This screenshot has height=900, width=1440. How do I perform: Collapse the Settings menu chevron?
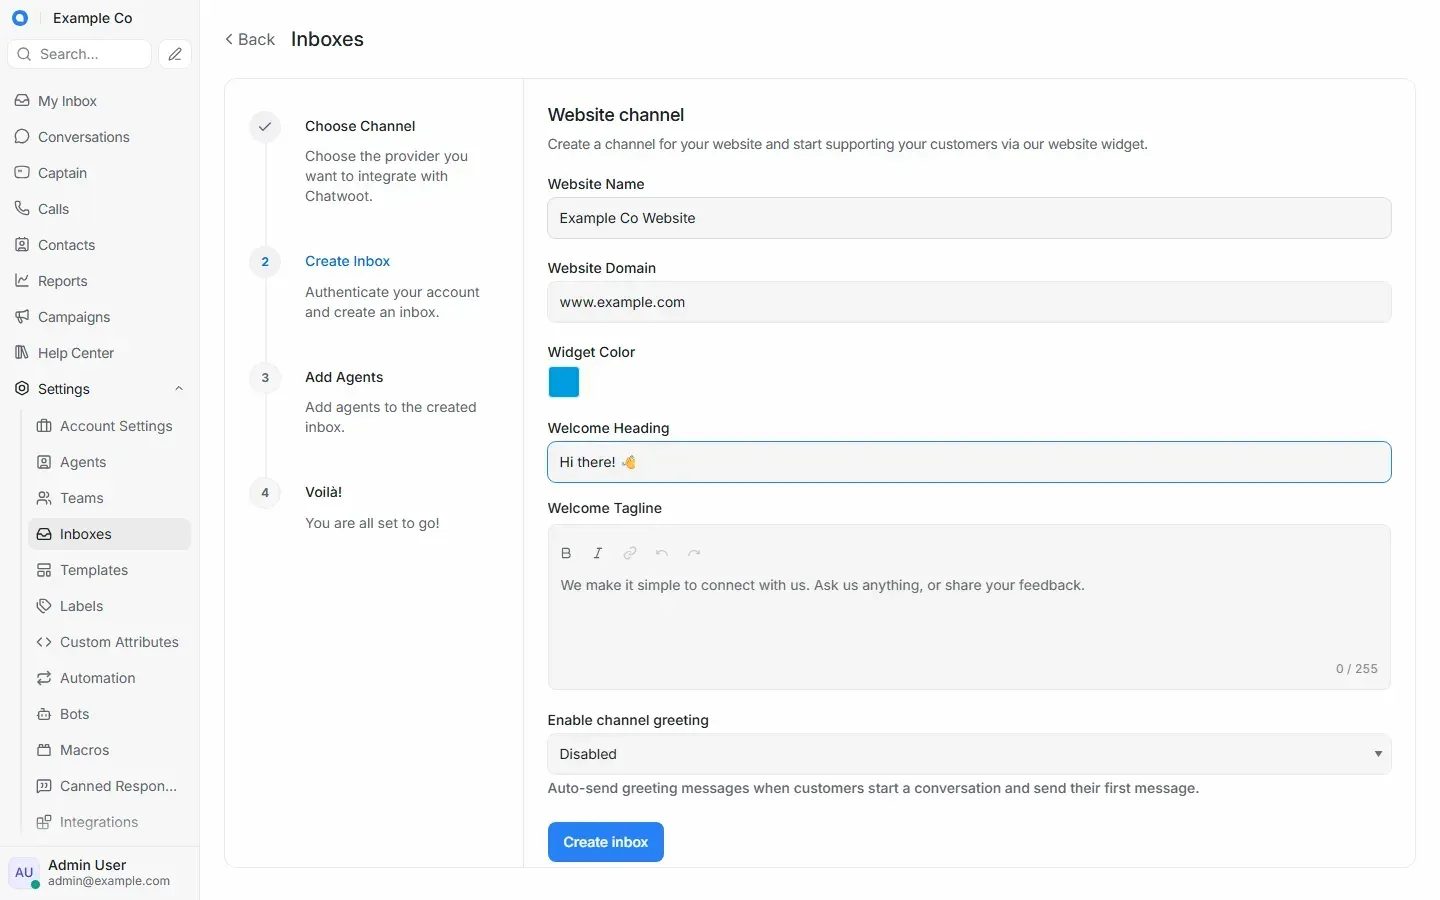(x=179, y=389)
